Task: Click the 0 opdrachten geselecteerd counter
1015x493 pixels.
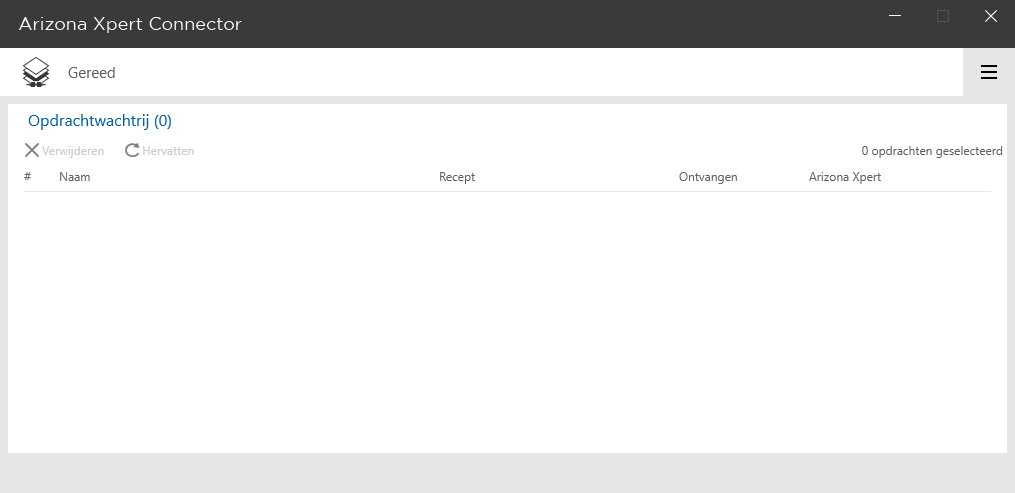Action: click(x=931, y=151)
